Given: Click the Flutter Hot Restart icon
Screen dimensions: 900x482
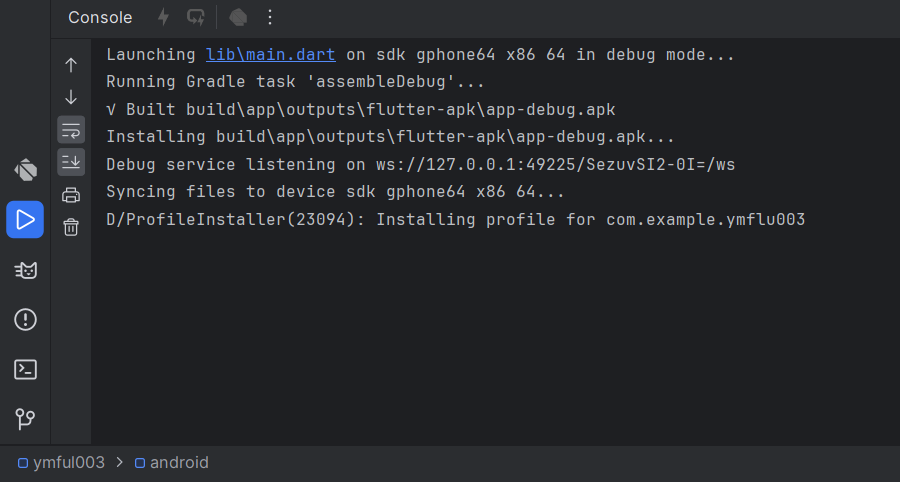Looking at the screenshot, I should point(196,17).
